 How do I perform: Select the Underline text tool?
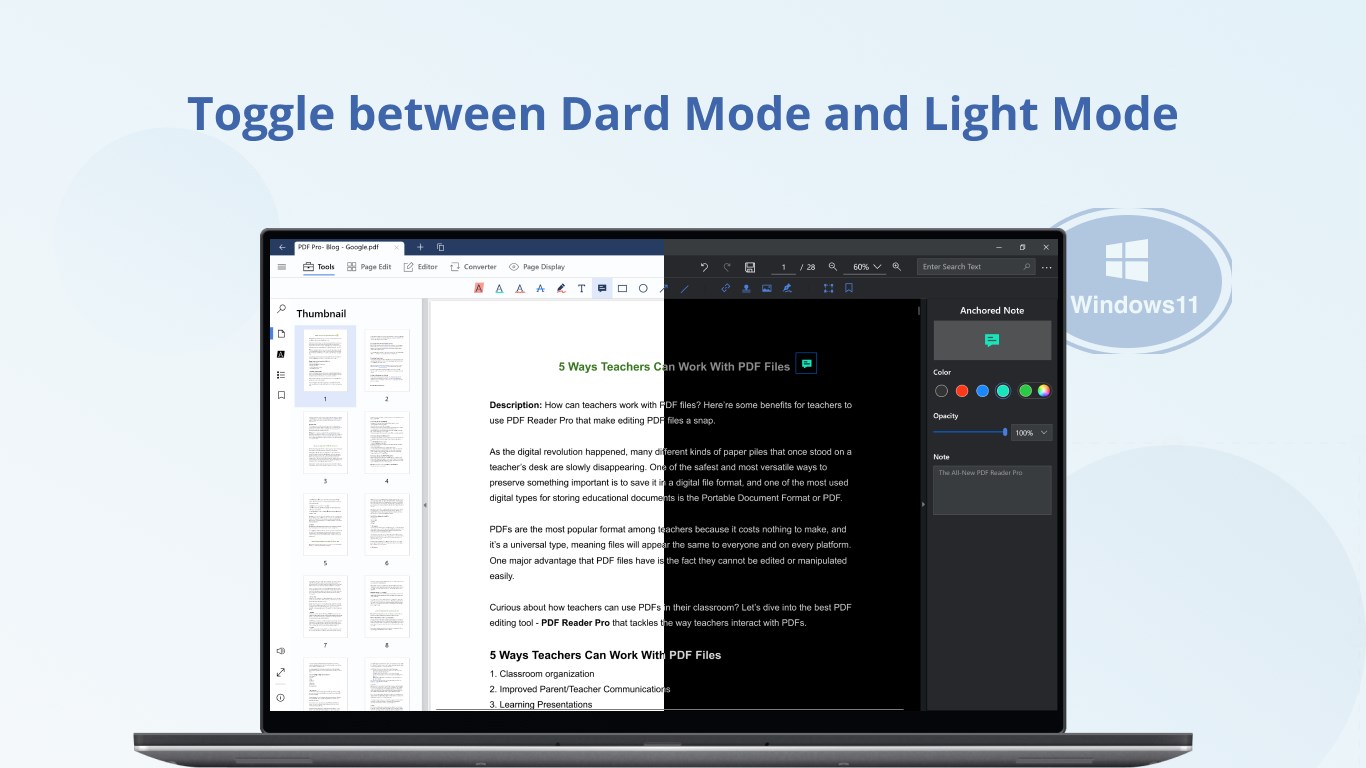coord(499,288)
